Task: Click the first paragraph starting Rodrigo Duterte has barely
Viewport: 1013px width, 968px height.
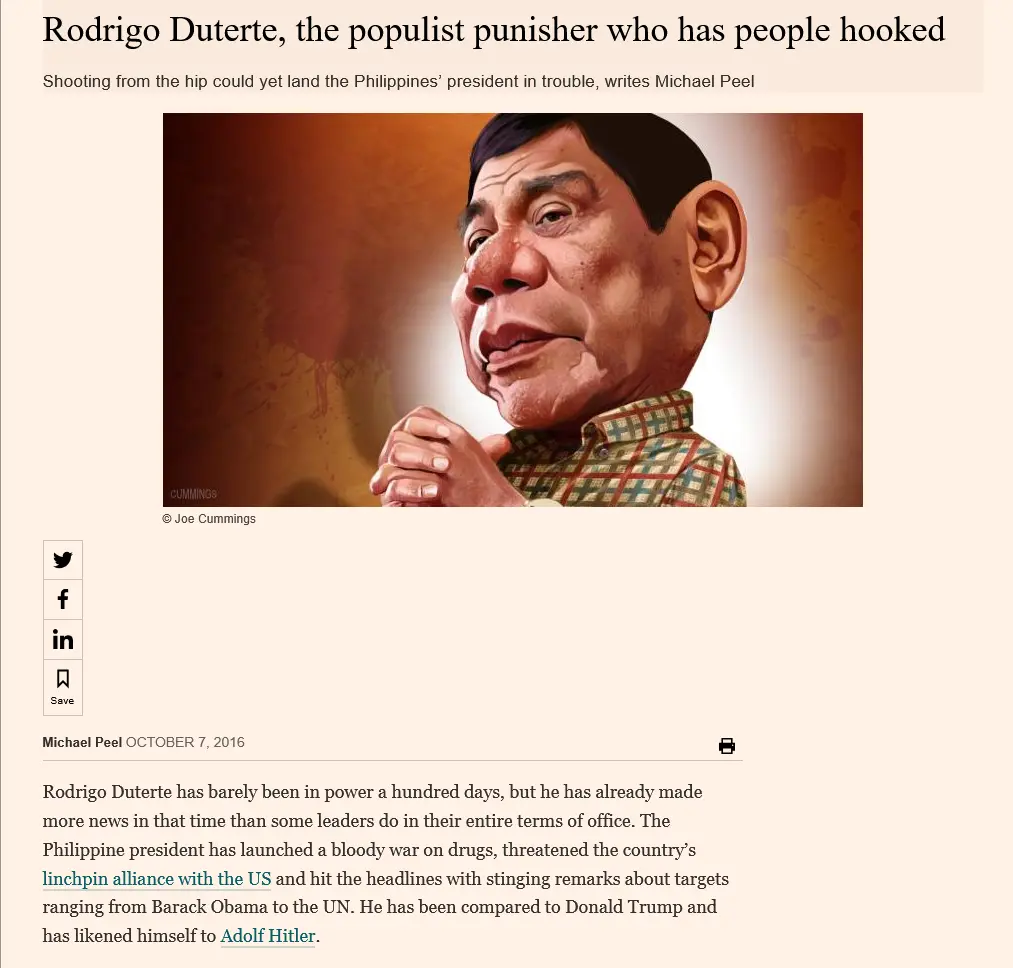Action: (x=386, y=864)
